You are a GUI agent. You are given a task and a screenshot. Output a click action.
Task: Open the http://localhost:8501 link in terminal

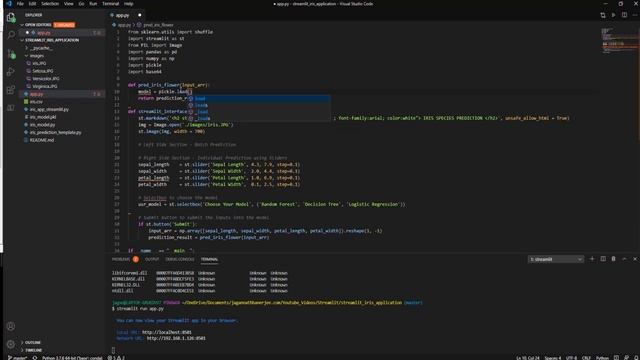[167, 332]
